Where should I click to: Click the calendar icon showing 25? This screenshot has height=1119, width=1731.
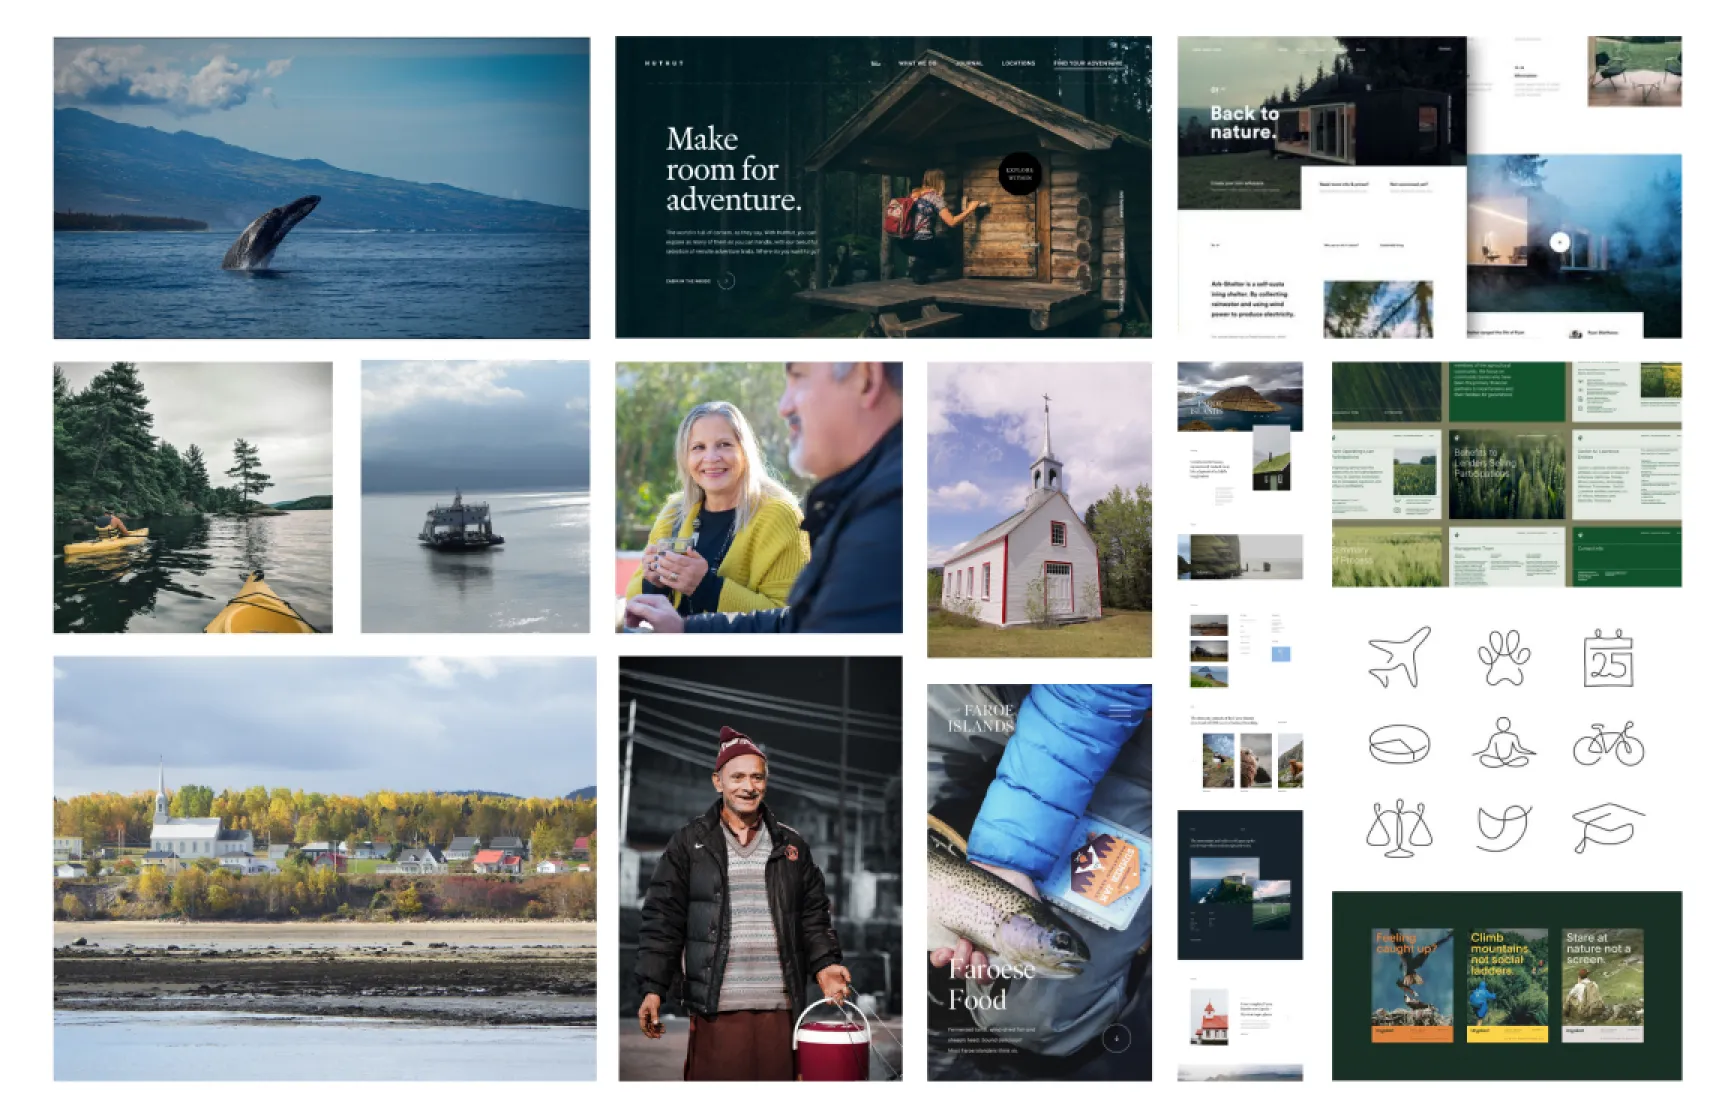(1608, 657)
